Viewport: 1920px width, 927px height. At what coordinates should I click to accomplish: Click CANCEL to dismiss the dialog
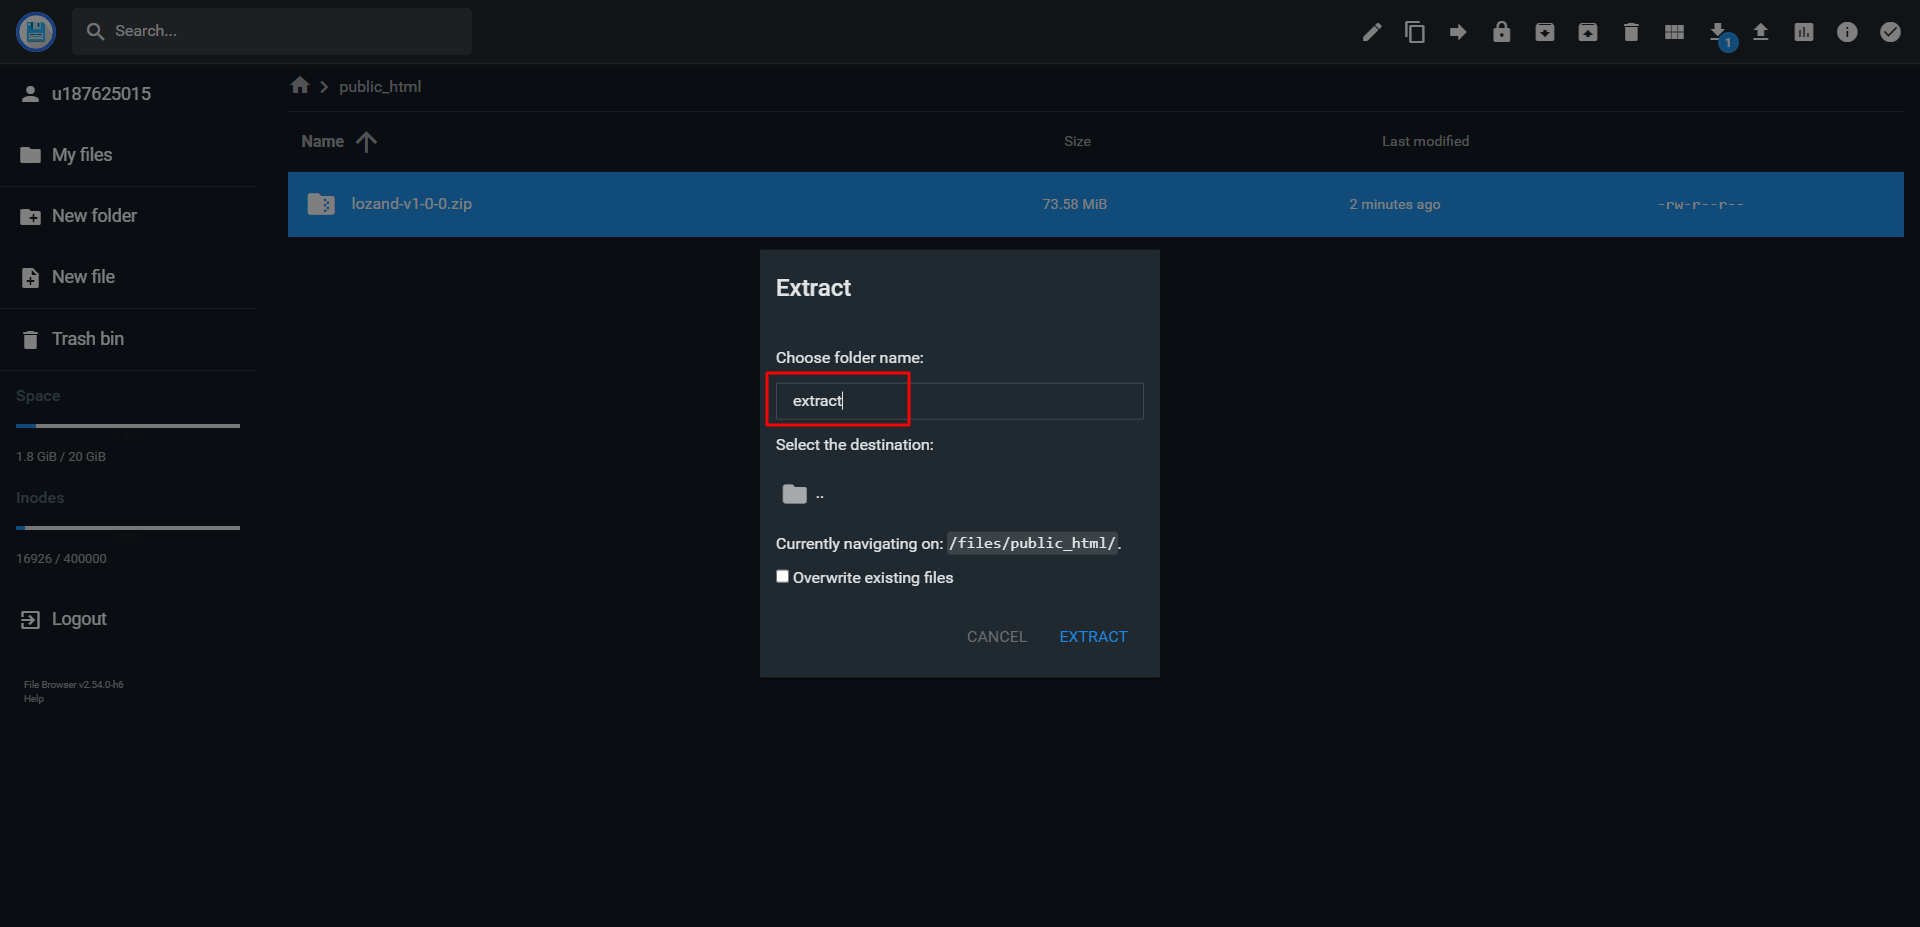pos(996,636)
